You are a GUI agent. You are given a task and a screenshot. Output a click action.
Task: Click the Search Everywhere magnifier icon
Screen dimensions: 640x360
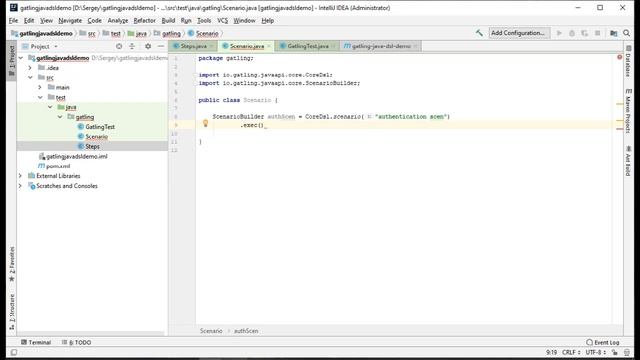[627, 33]
